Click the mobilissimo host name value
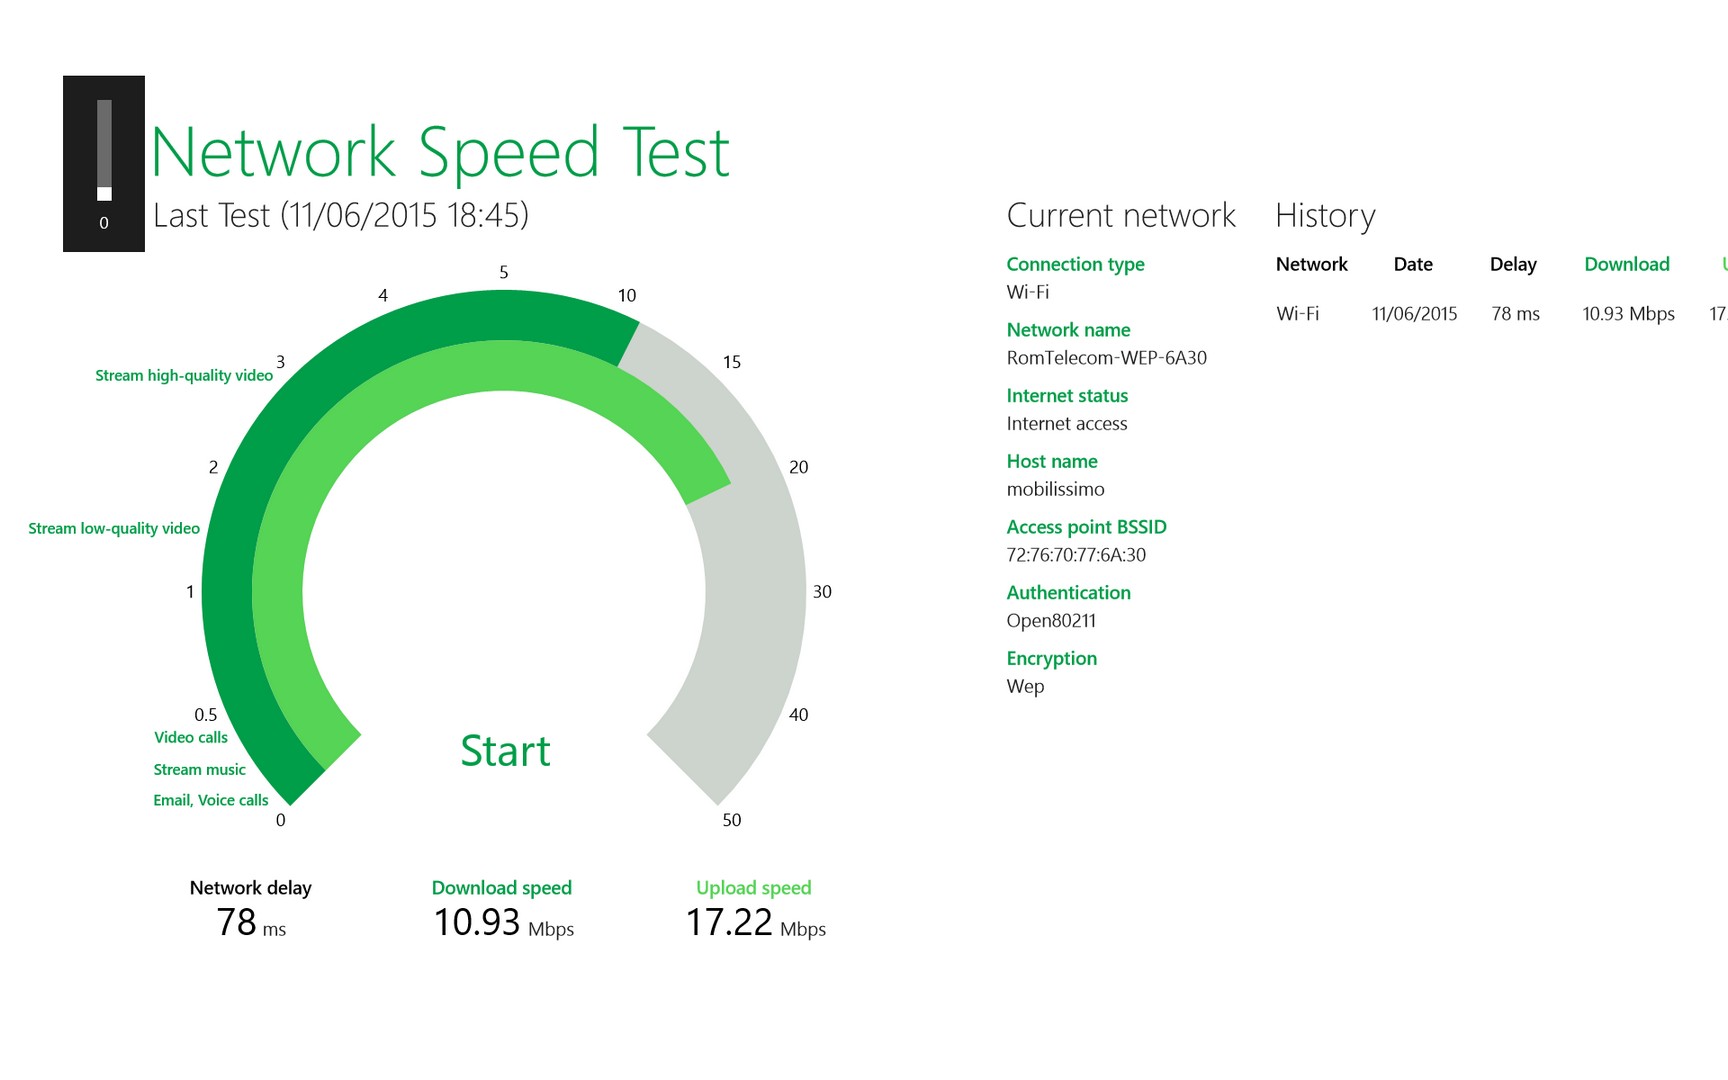 (1055, 489)
